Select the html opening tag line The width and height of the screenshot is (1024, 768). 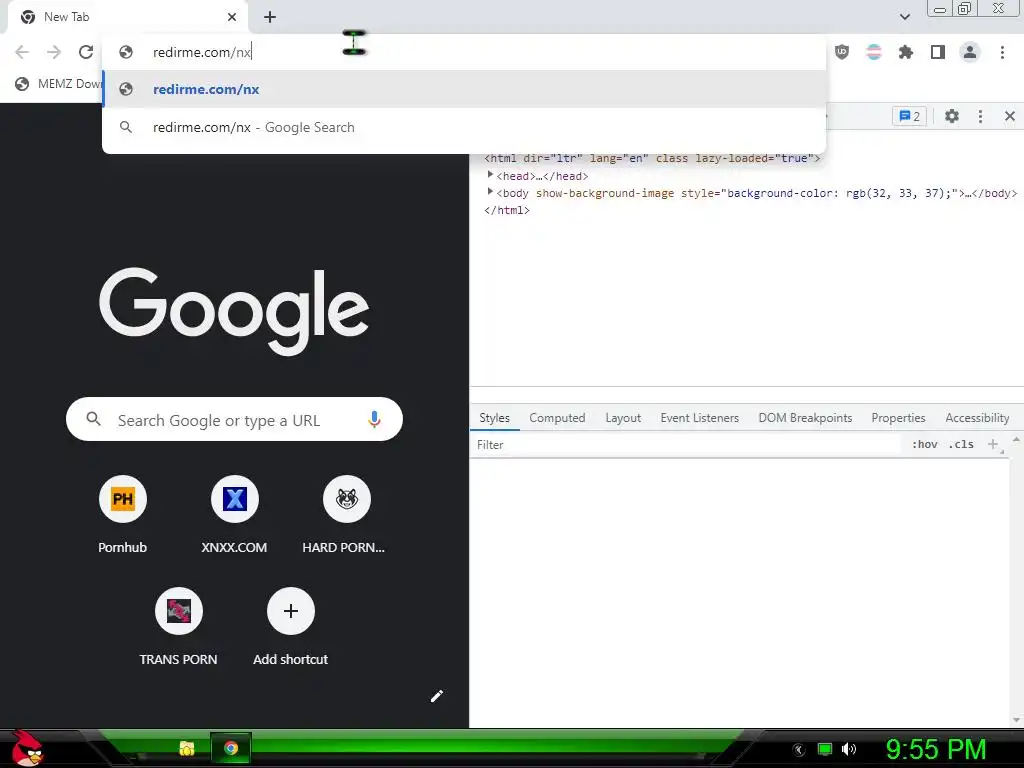point(652,158)
